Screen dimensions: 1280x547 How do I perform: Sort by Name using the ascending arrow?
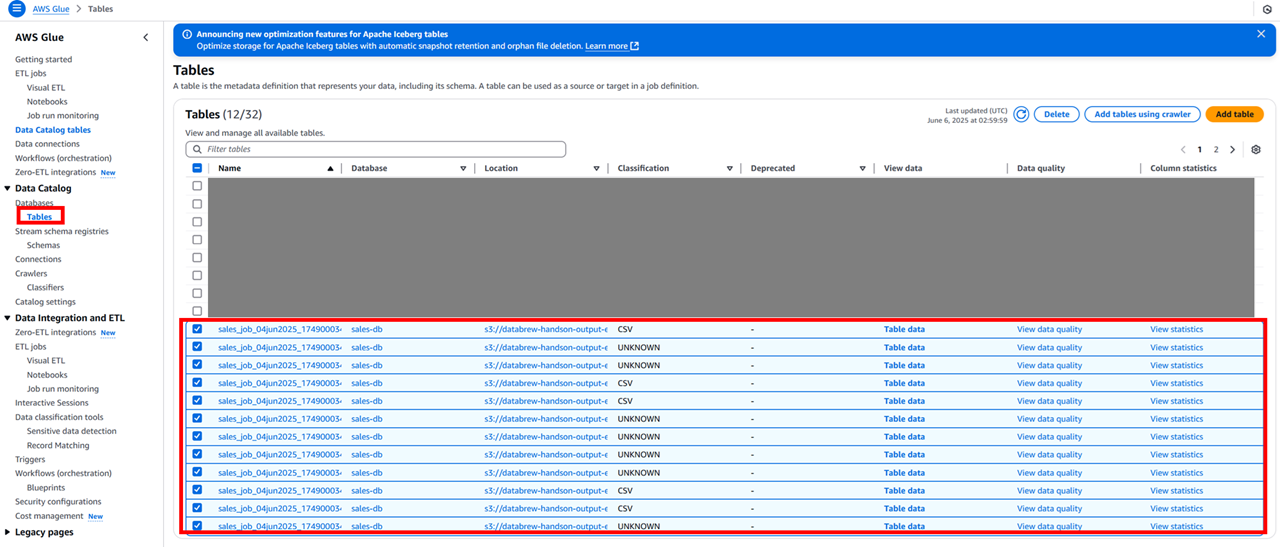click(x=331, y=169)
